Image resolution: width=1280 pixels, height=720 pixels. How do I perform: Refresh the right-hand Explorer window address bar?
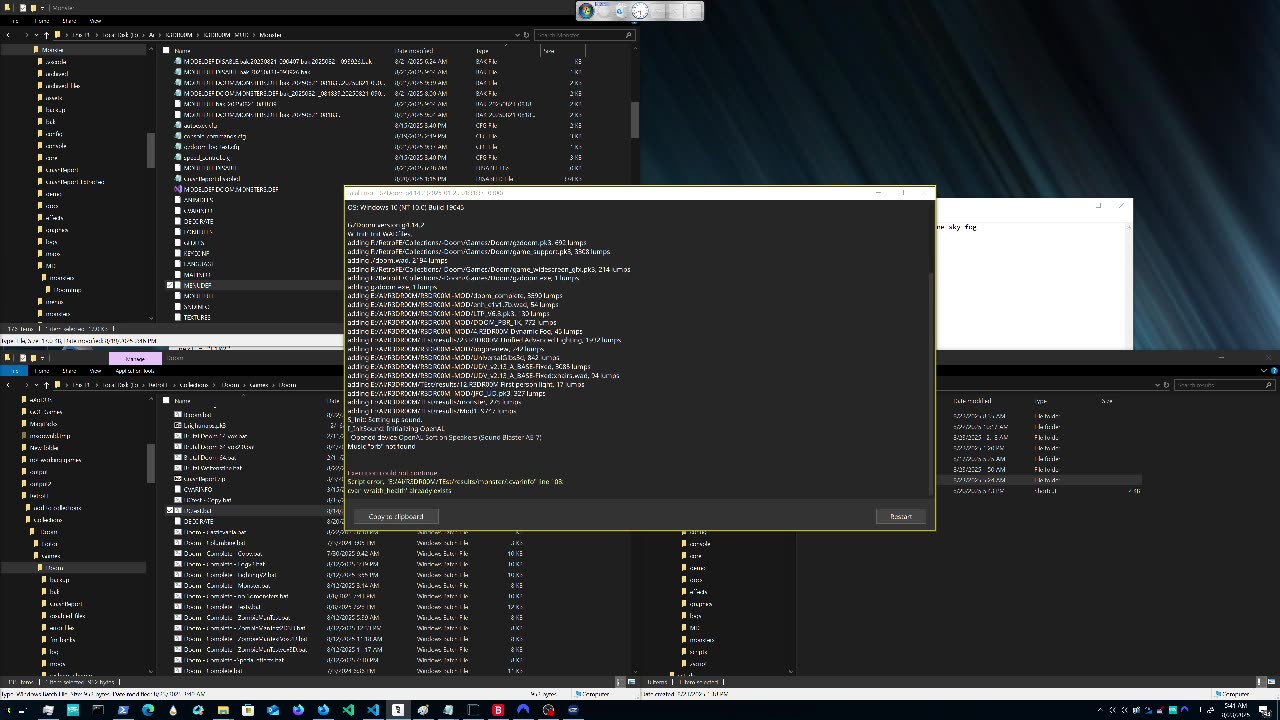tap(1165, 384)
